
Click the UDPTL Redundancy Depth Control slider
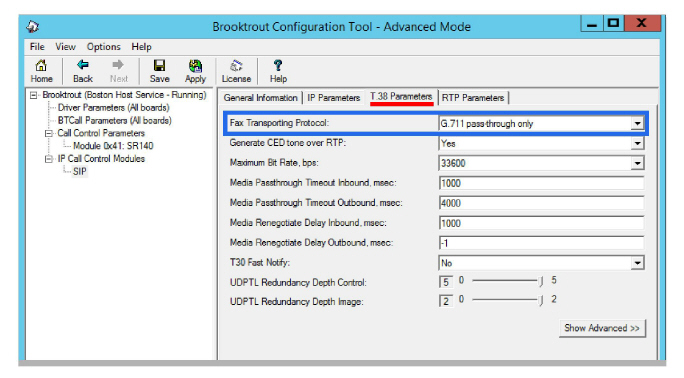pos(508,281)
